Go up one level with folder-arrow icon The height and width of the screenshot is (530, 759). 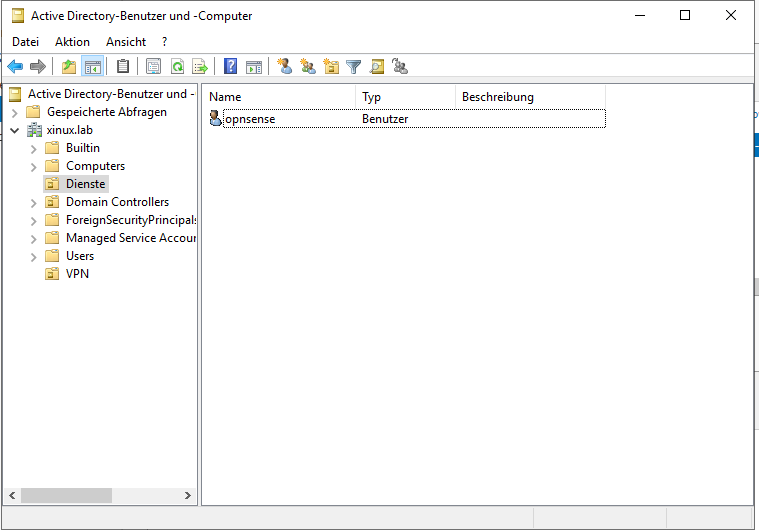pos(68,67)
